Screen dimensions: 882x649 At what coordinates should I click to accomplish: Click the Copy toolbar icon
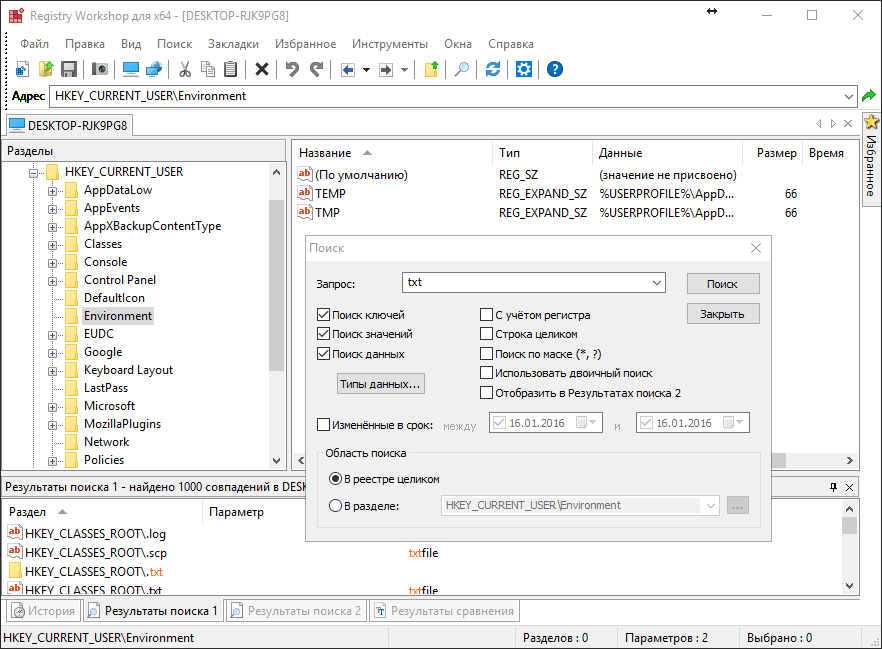pyautogui.click(x=208, y=69)
